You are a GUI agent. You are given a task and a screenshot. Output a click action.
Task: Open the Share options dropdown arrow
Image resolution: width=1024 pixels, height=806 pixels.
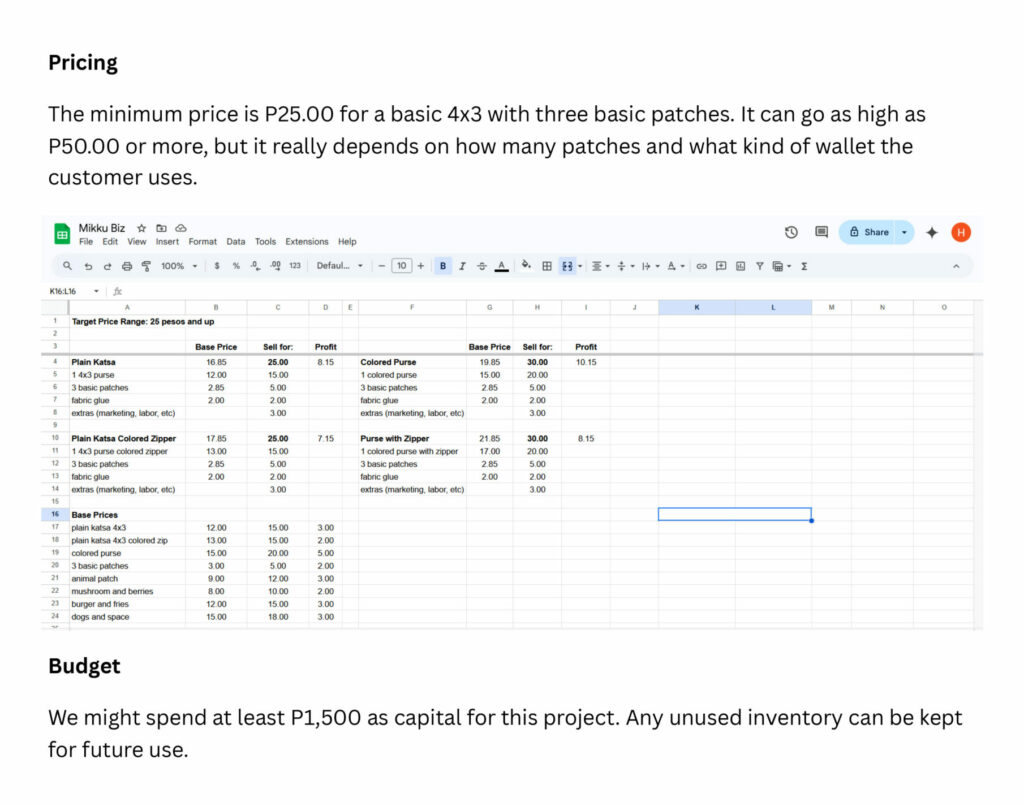(904, 232)
